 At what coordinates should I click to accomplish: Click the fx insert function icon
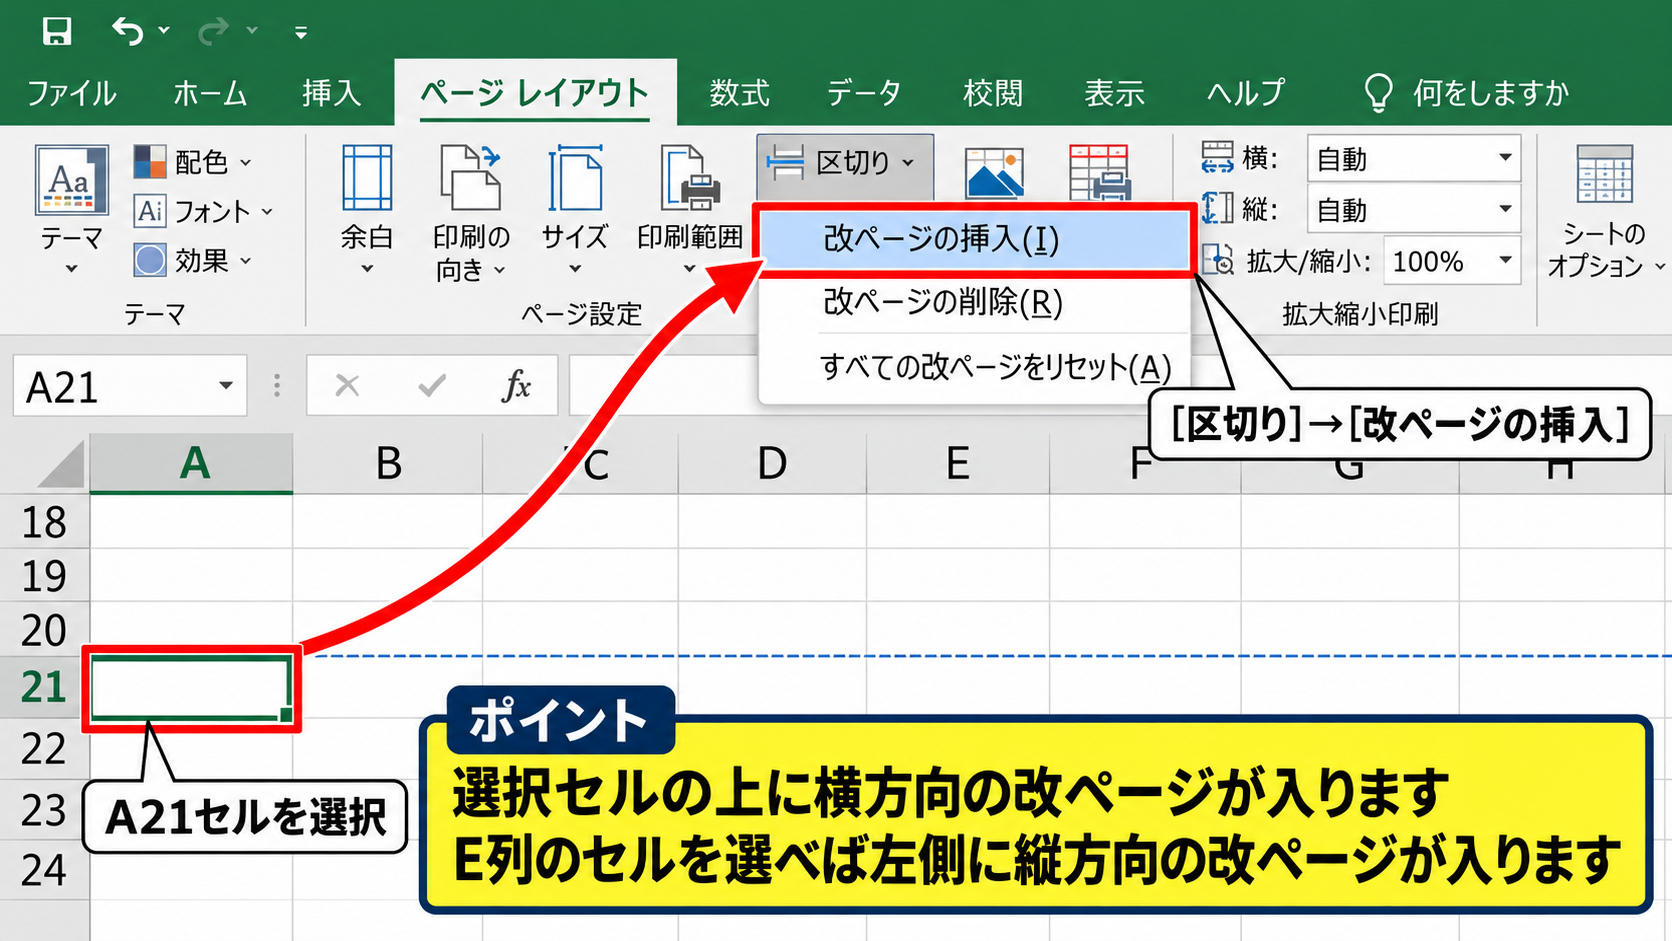pyautogui.click(x=516, y=385)
